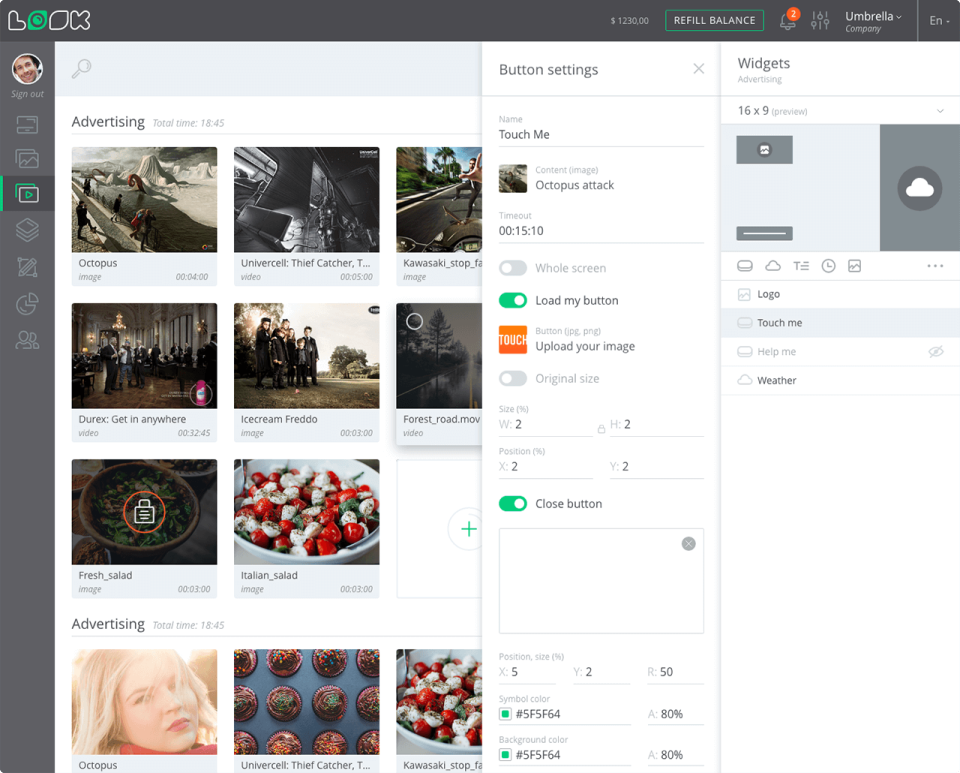
Task: Open the En language selector
Action: (939, 21)
